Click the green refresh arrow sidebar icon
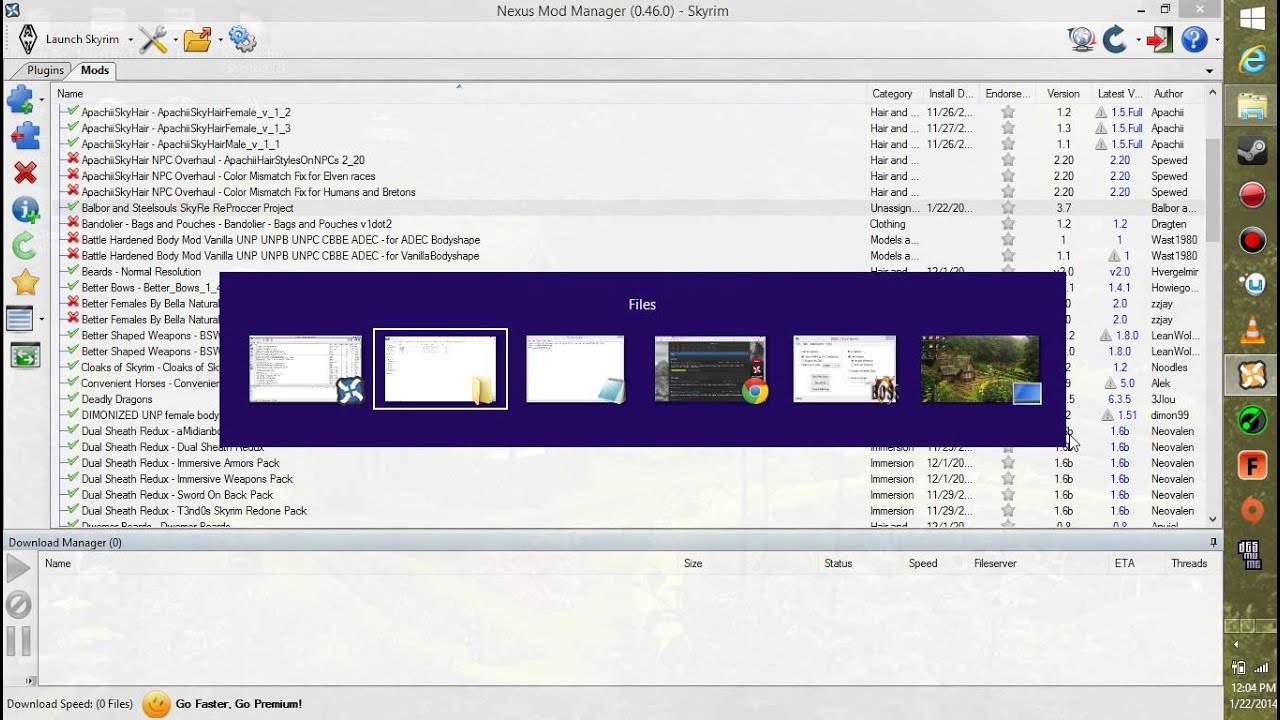This screenshot has width=1280, height=720. (x=25, y=246)
